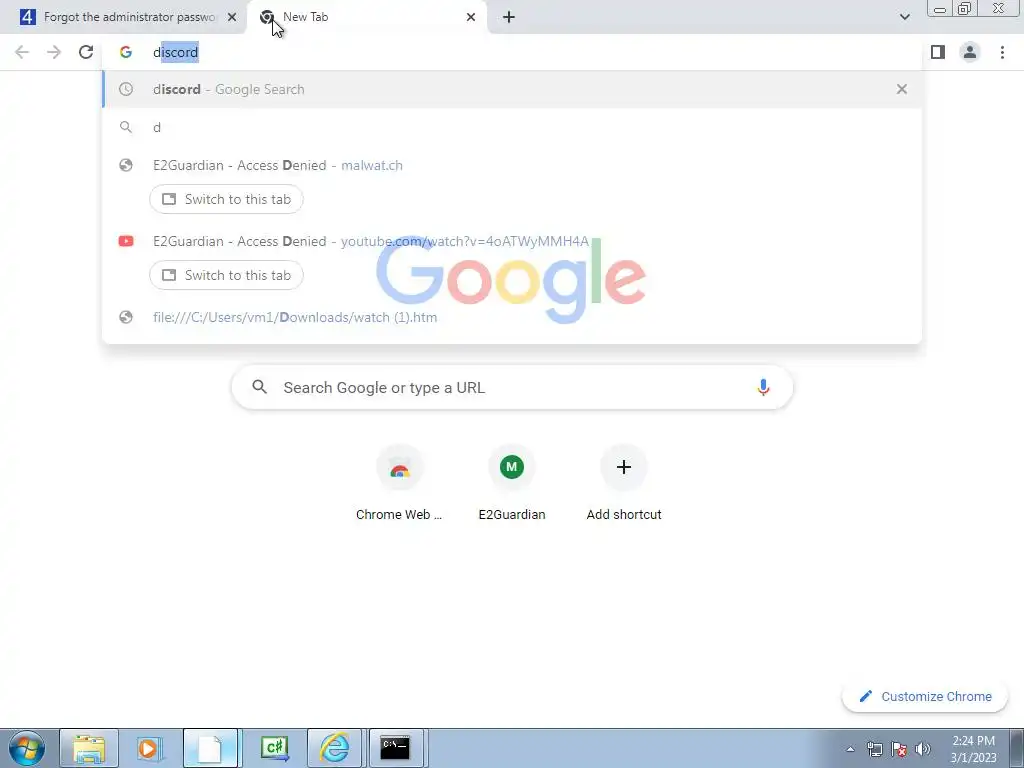1024x768 pixels.
Task: Open the profile avatar menu
Action: (970, 52)
